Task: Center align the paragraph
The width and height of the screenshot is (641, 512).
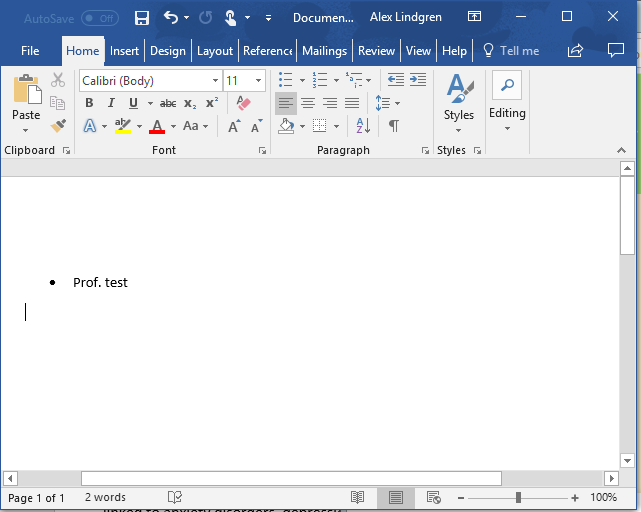Action: coord(308,103)
